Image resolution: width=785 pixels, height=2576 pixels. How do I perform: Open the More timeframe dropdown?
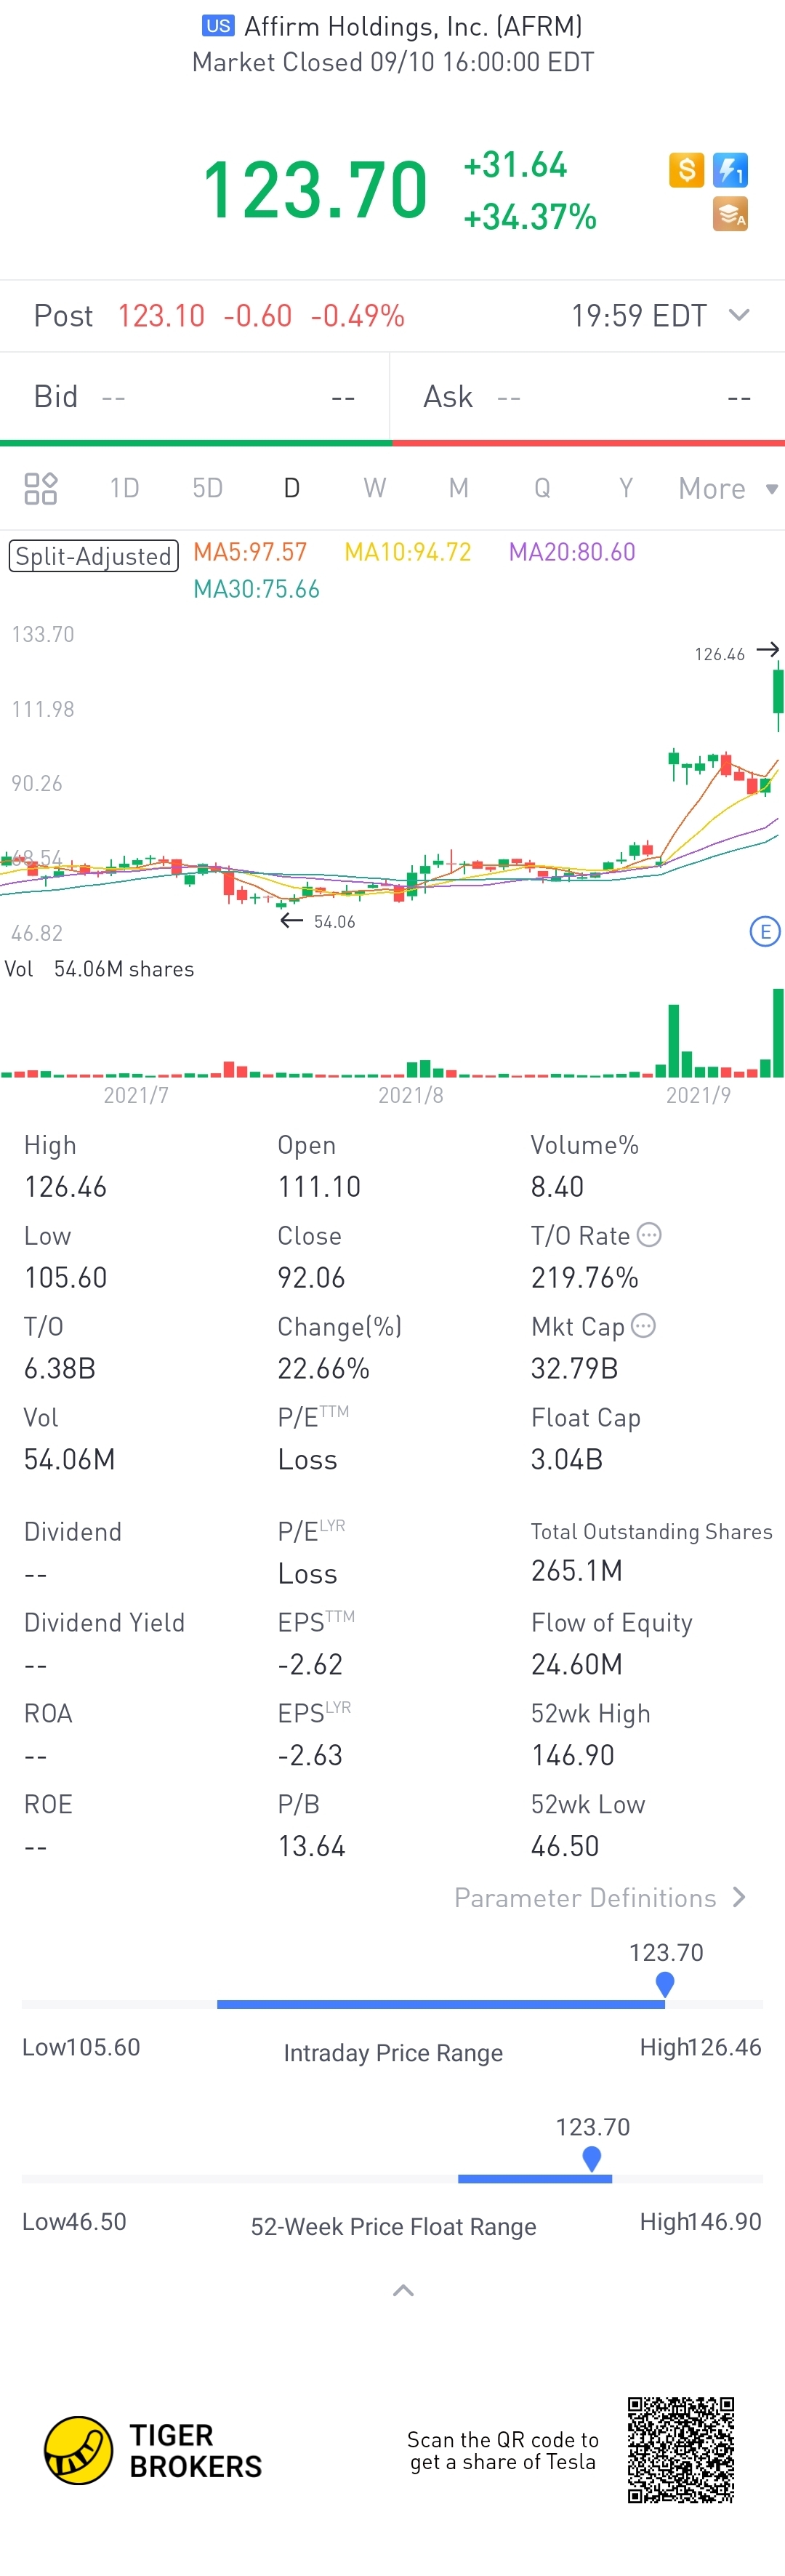point(727,488)
